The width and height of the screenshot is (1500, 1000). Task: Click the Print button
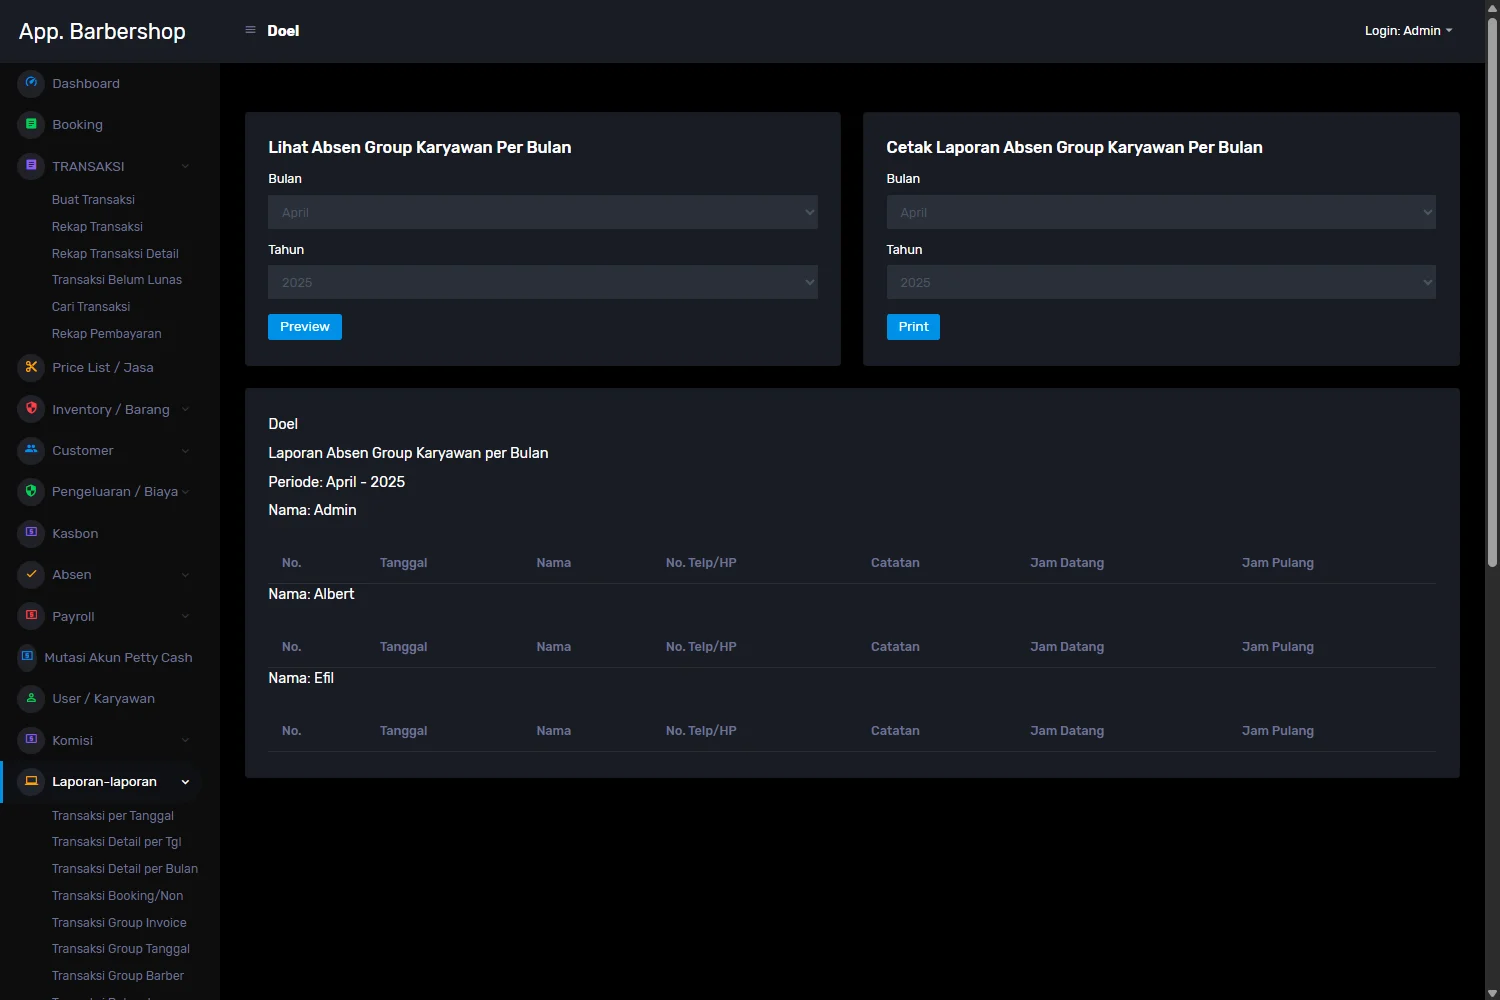913,327
